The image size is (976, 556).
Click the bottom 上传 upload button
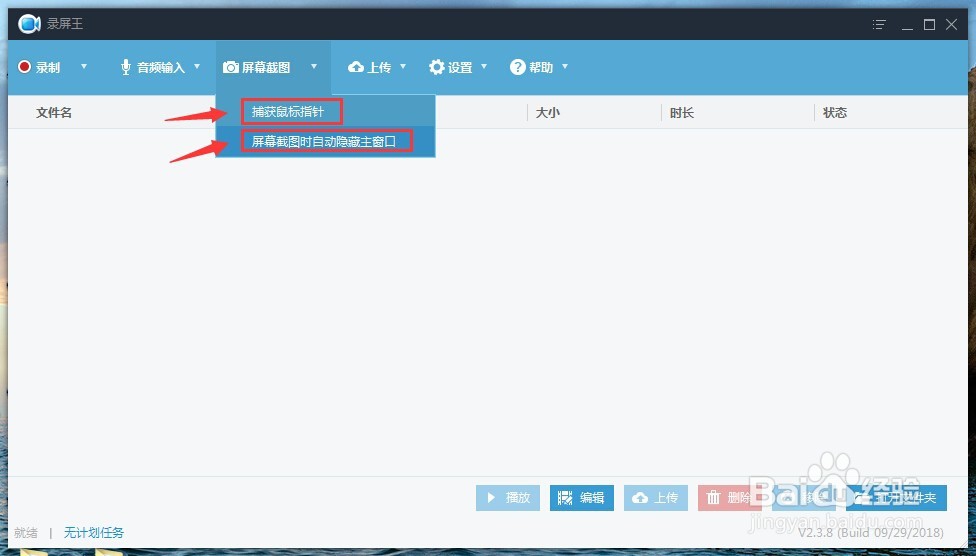pos(656,497)
